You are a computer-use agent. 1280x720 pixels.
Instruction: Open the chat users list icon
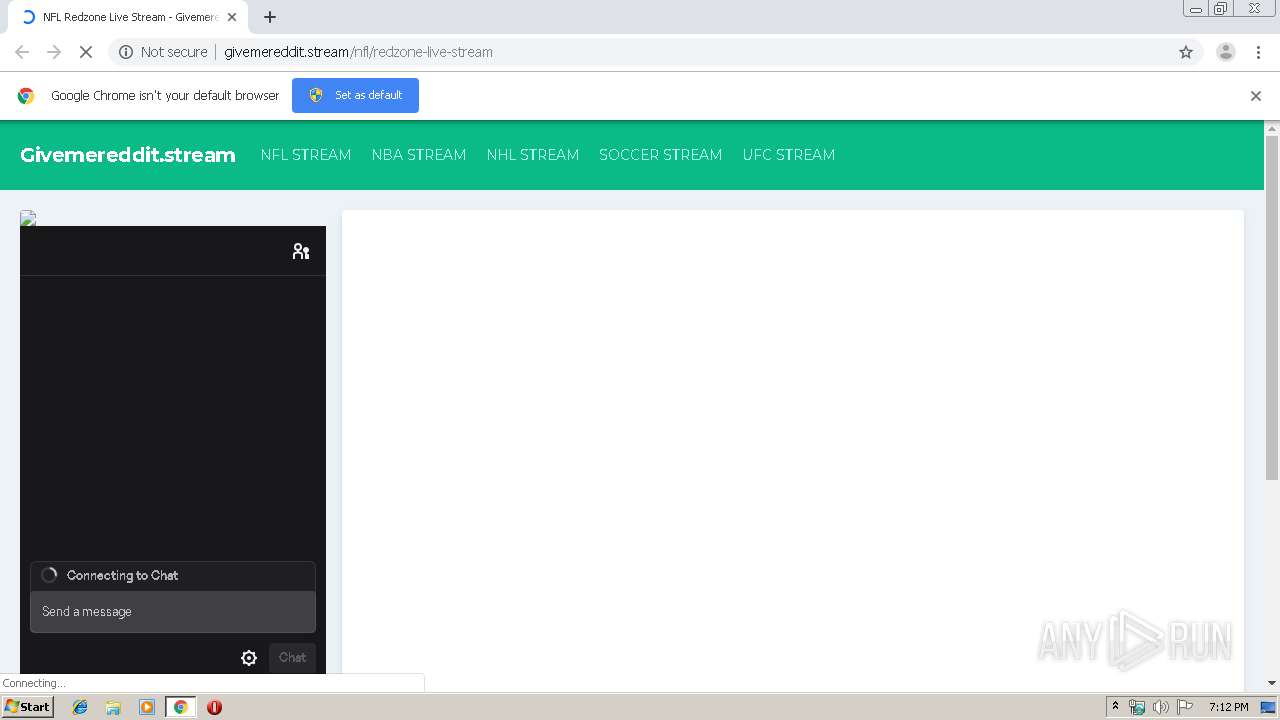click(300, 251)
